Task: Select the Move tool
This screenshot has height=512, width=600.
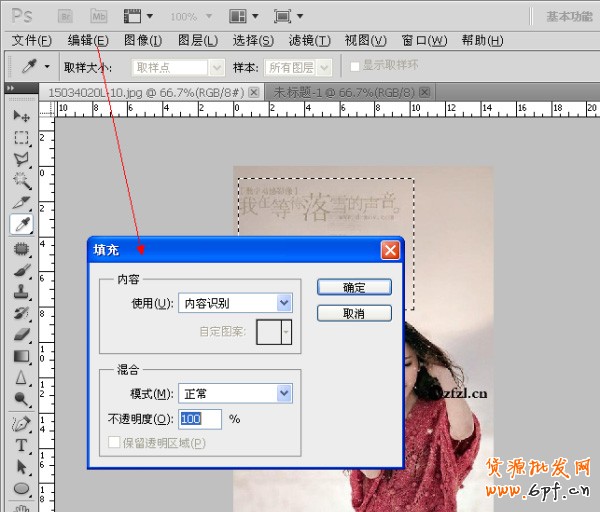Action: click(x=21, y=116)
